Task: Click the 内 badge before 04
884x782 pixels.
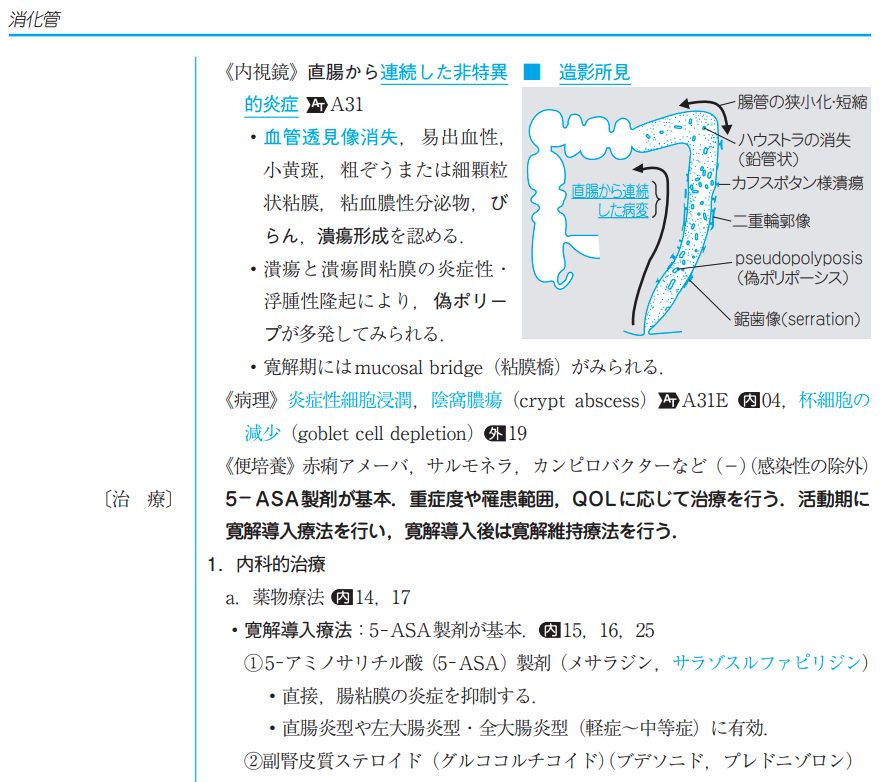Action: pyautogui.click(x=747, y=401)
